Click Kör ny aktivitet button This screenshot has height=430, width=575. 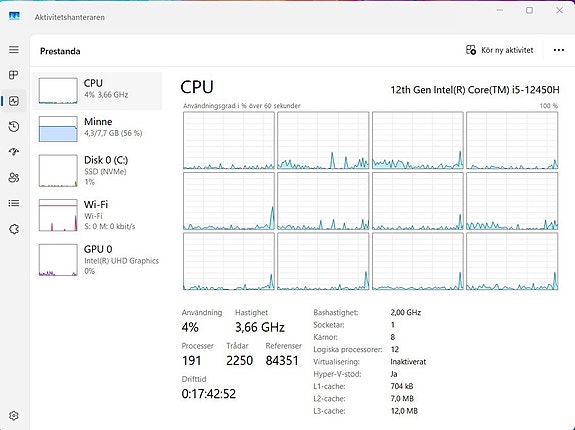(x=499, y=50)
